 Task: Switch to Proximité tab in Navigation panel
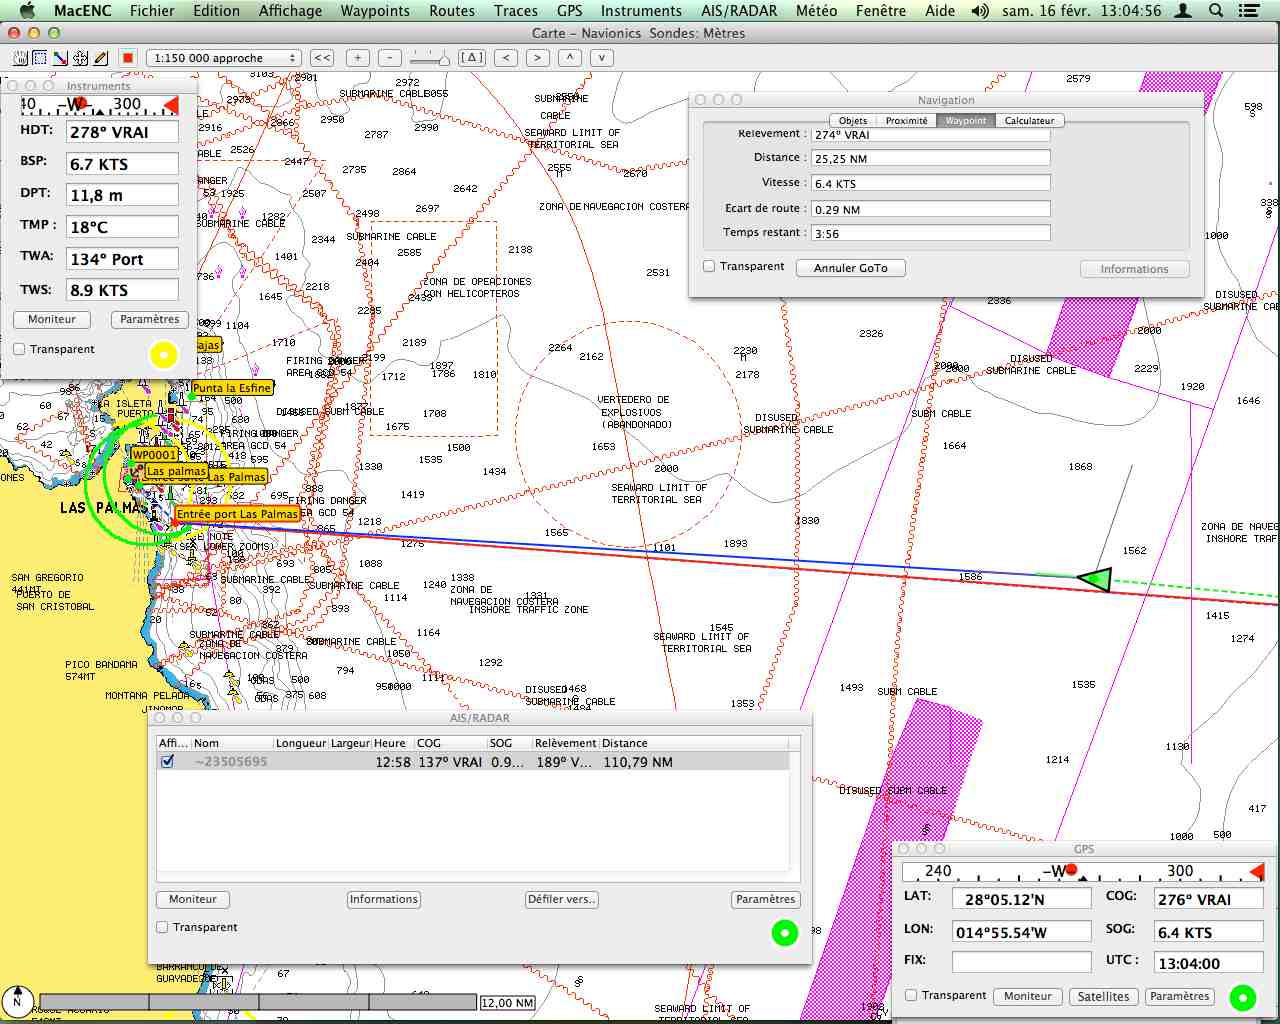pos(907,121)
